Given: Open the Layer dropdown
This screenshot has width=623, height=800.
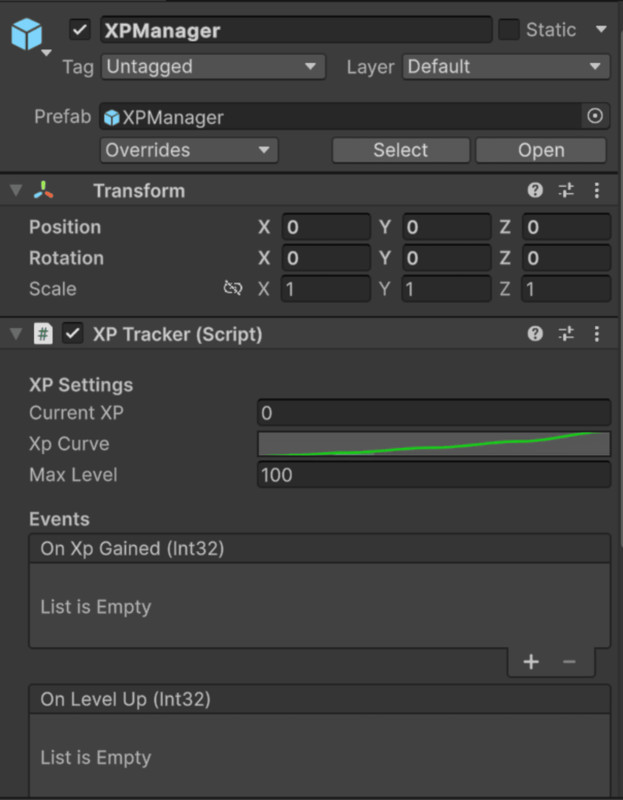Looking at the screenshot, I should click(505, 67).
